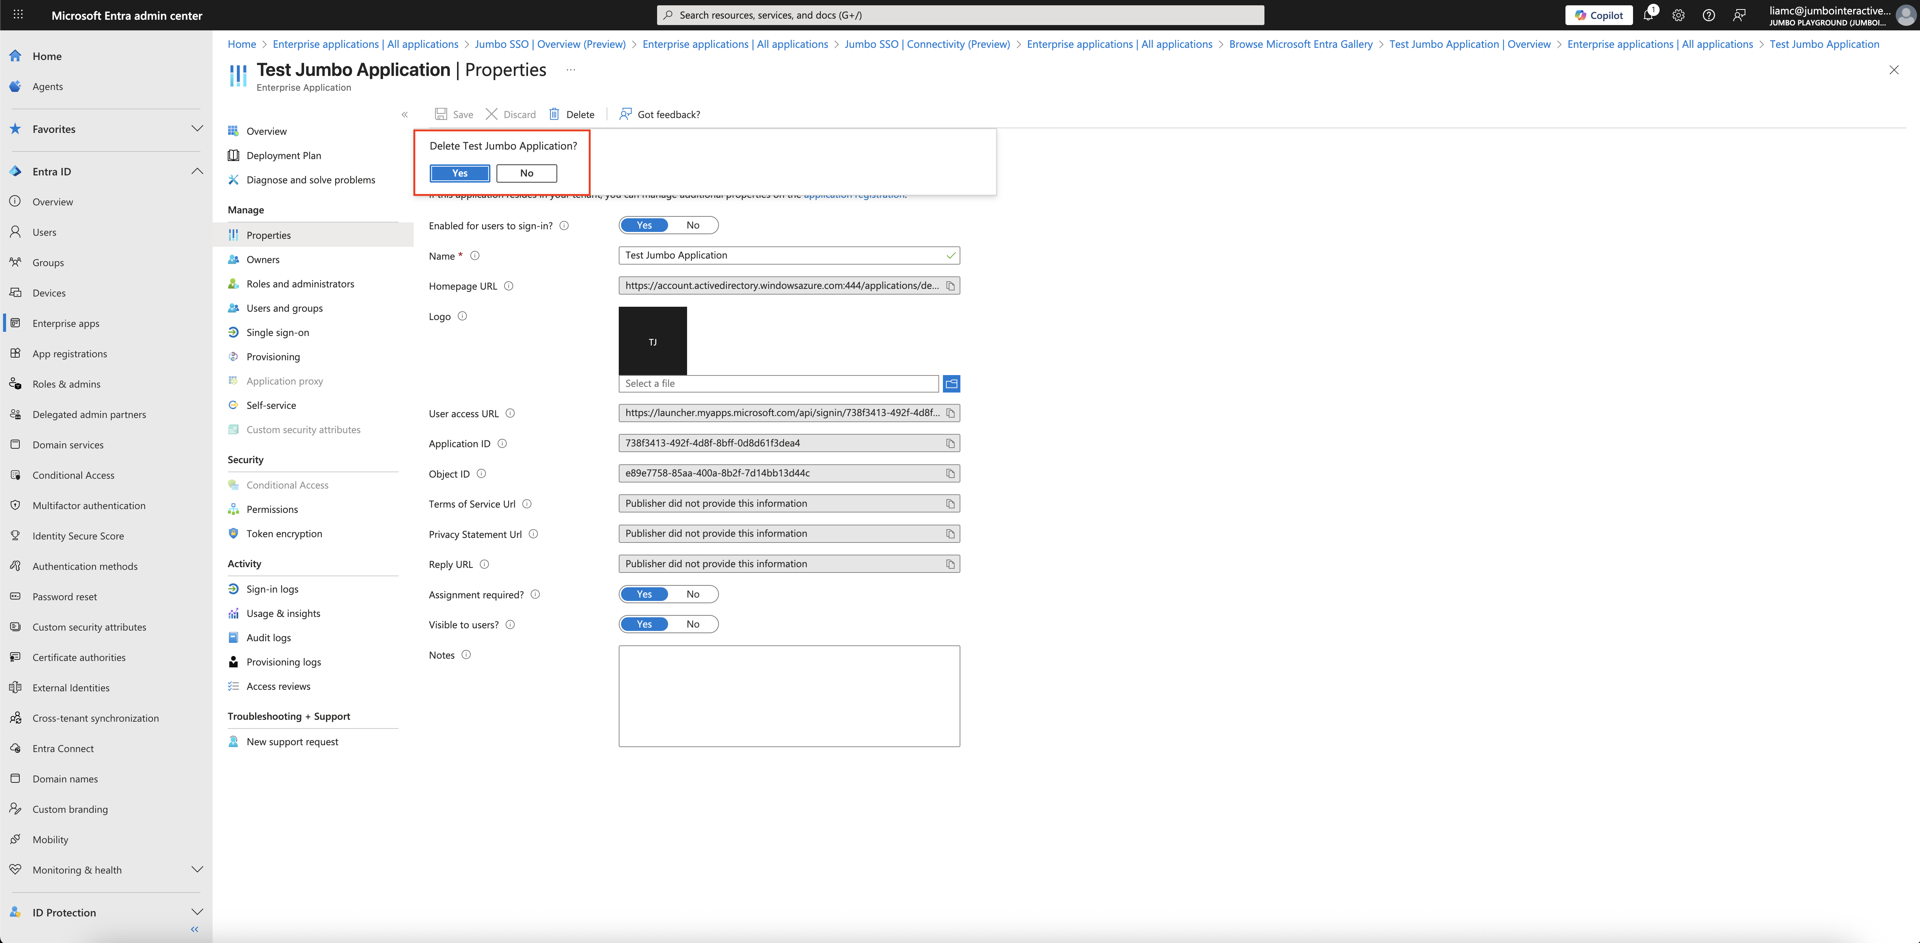Open settings gear icon in header
This screenshot has height=943, width=1920.
click(x=1679, y=15)
